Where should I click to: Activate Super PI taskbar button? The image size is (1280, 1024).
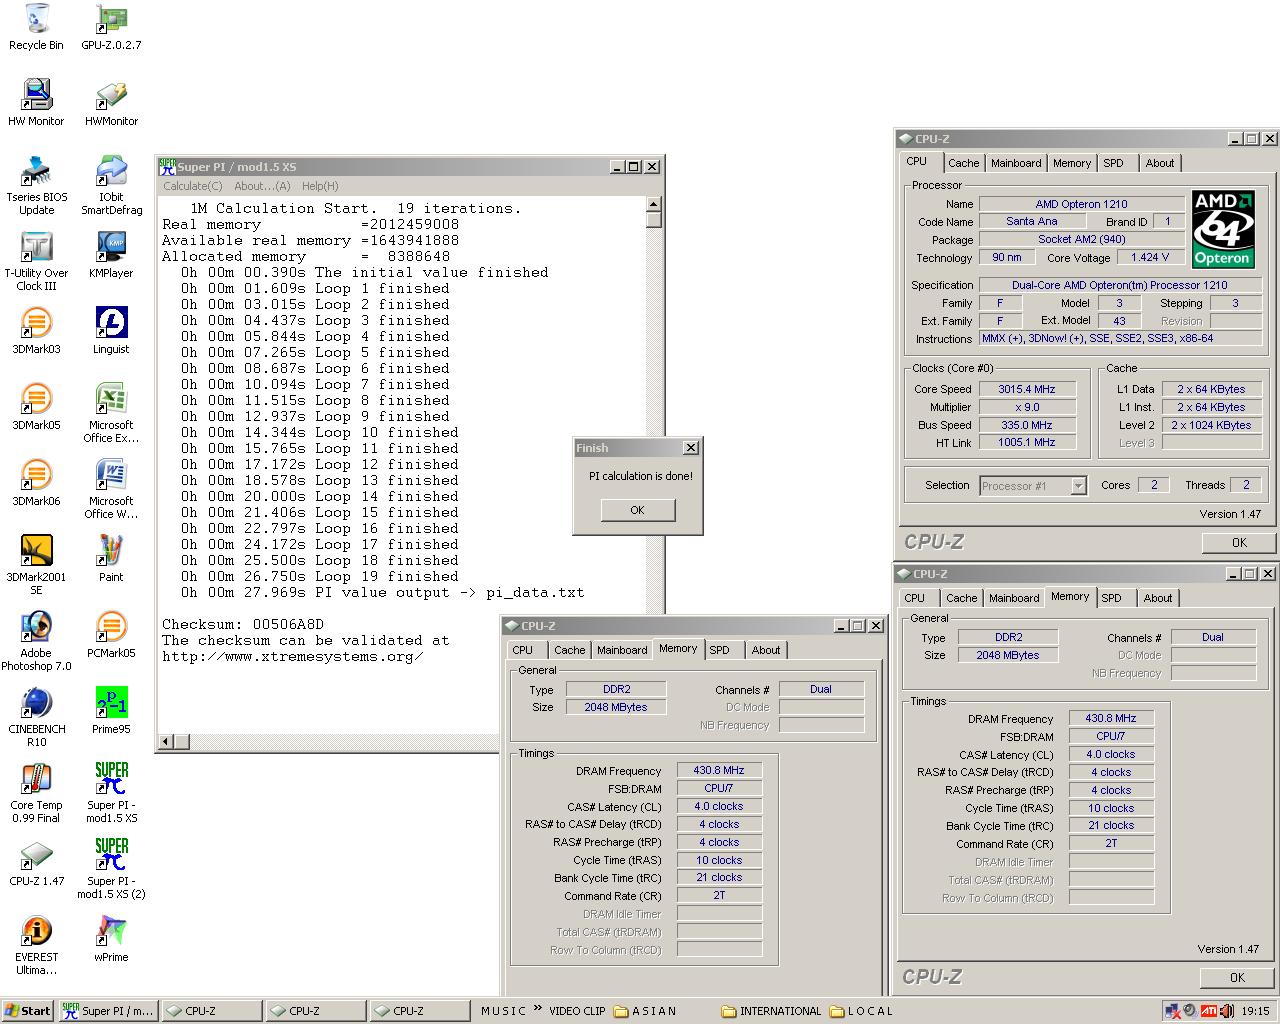108,1011
